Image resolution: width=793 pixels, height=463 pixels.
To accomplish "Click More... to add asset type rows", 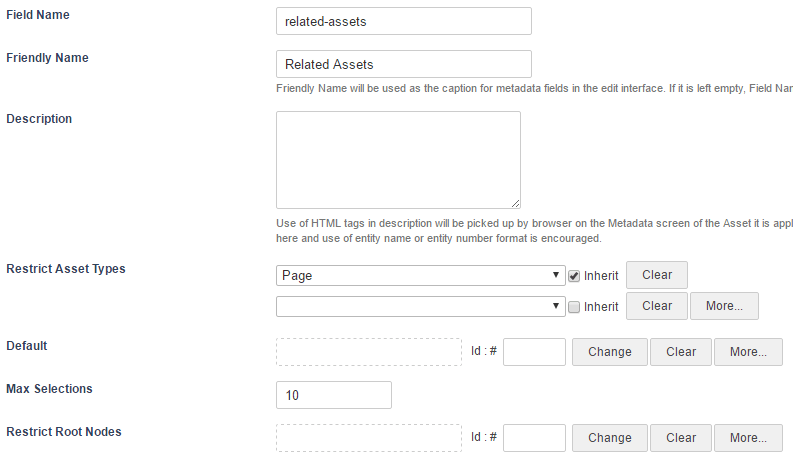I will coord(724,306).
